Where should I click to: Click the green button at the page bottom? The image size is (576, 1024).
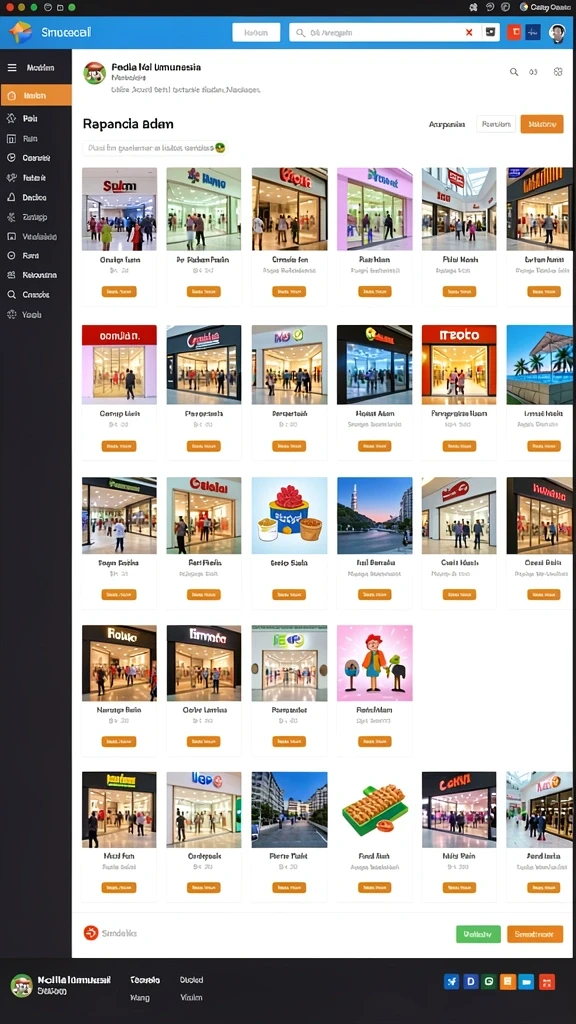(478, 934)
